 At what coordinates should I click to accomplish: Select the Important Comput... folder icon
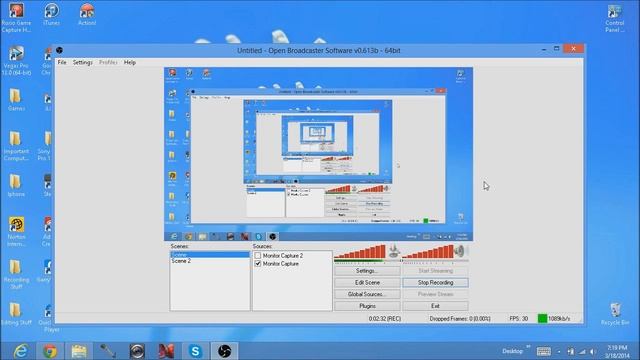[x=16, y=146]
